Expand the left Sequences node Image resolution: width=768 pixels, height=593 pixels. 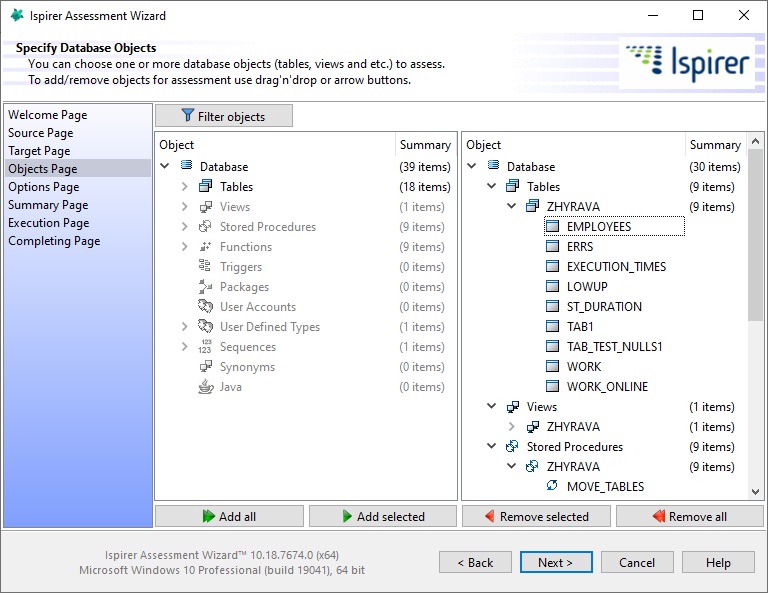pyautogui.click(x=185, y=347)
